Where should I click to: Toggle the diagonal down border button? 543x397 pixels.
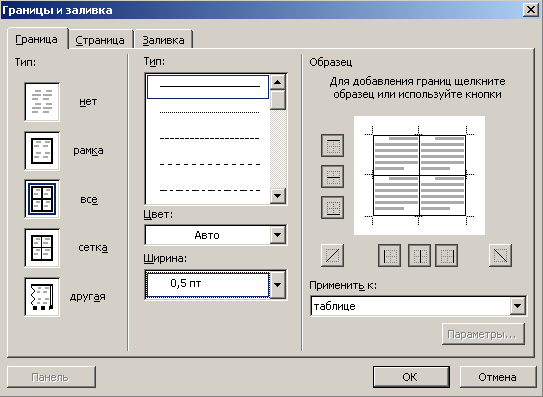500,256
